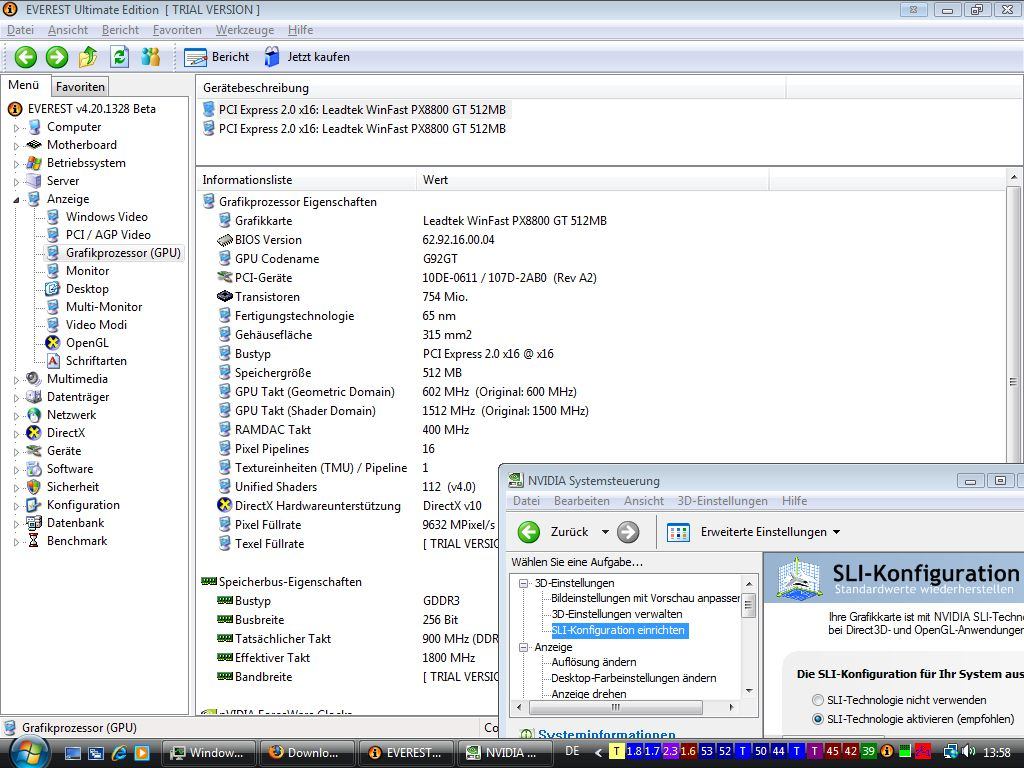Select the Monitor tree item
1024x768 pixels.
88,270
